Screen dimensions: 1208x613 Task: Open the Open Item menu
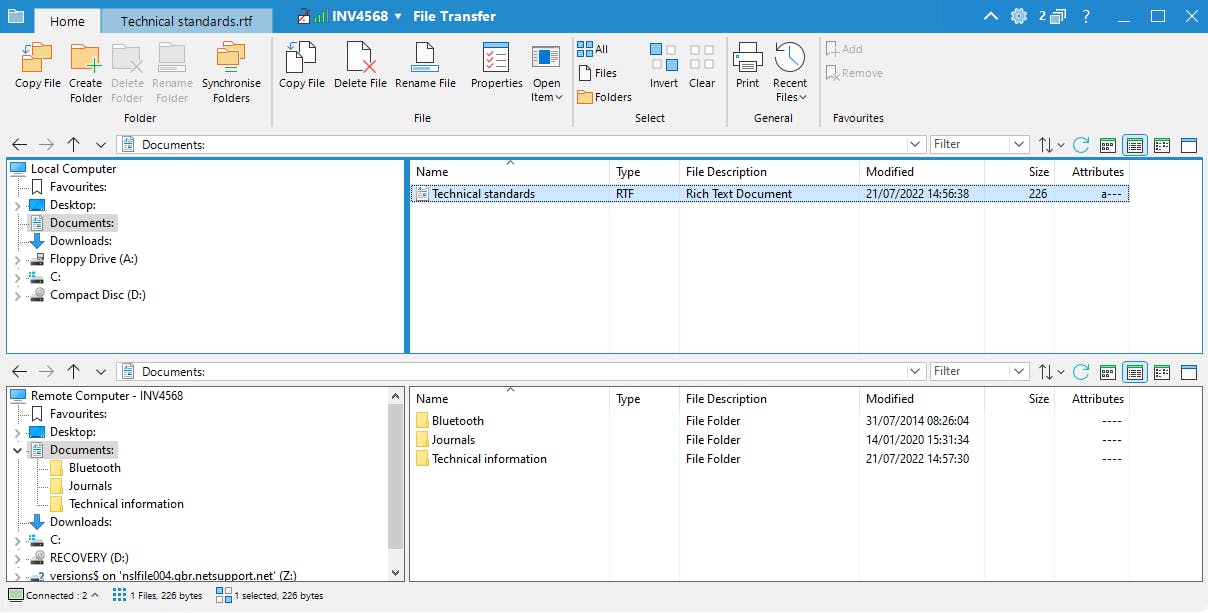(x=546, y=73)
